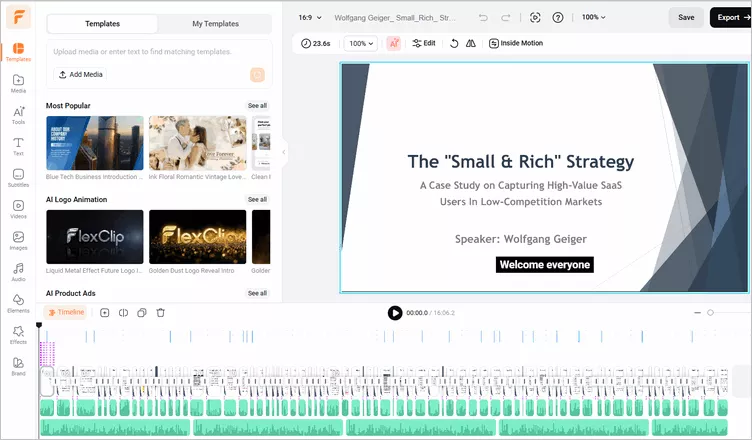The height and width of the screenshot is (440, 752).
Task: Play the video preview
Action: click(x=395, y=313)
